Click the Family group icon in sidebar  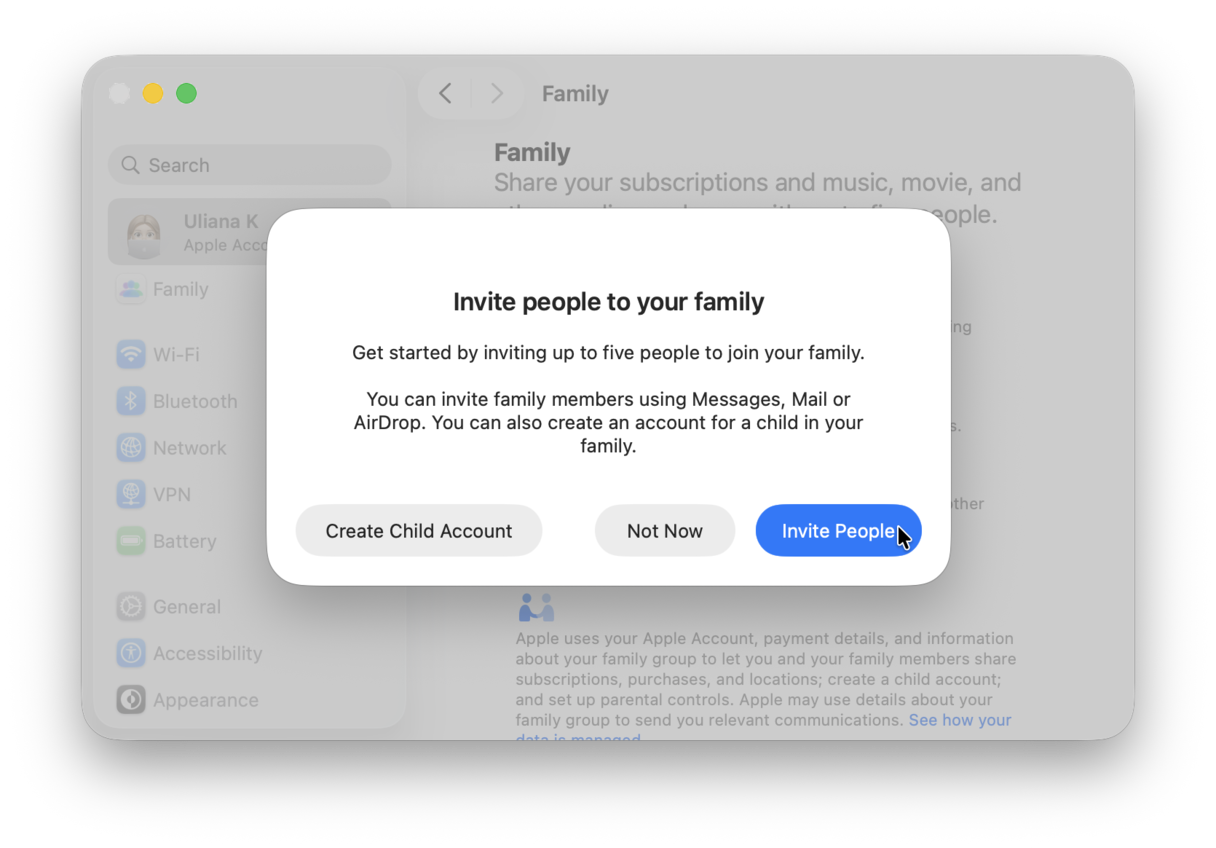[131, 289]
